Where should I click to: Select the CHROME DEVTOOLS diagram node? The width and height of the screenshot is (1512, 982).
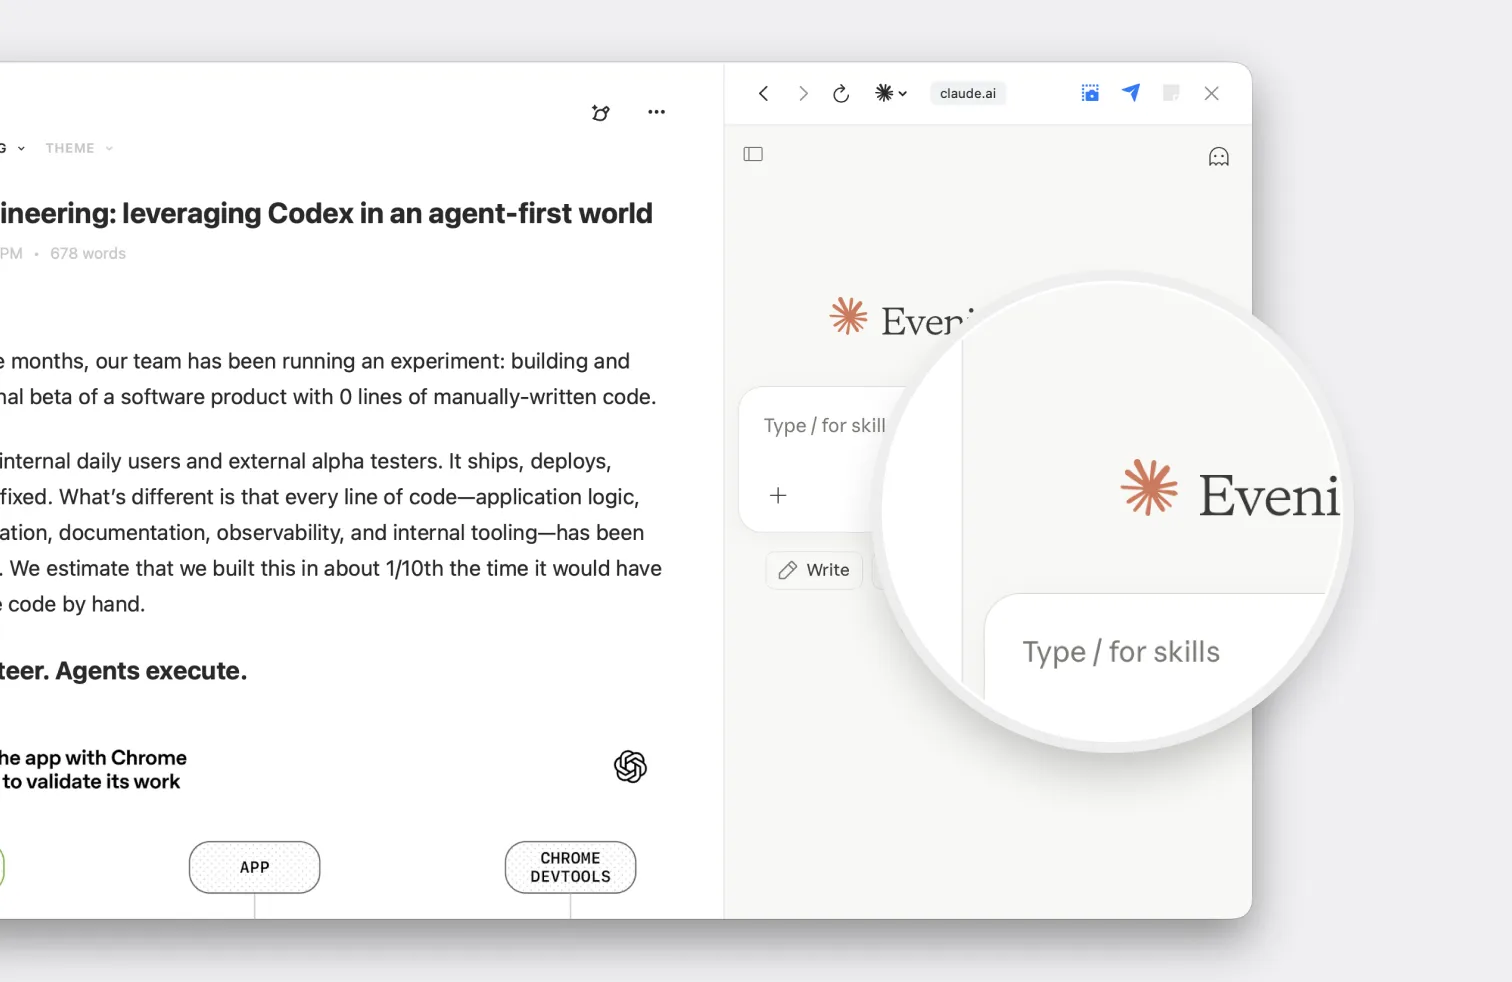pos(570,867)
